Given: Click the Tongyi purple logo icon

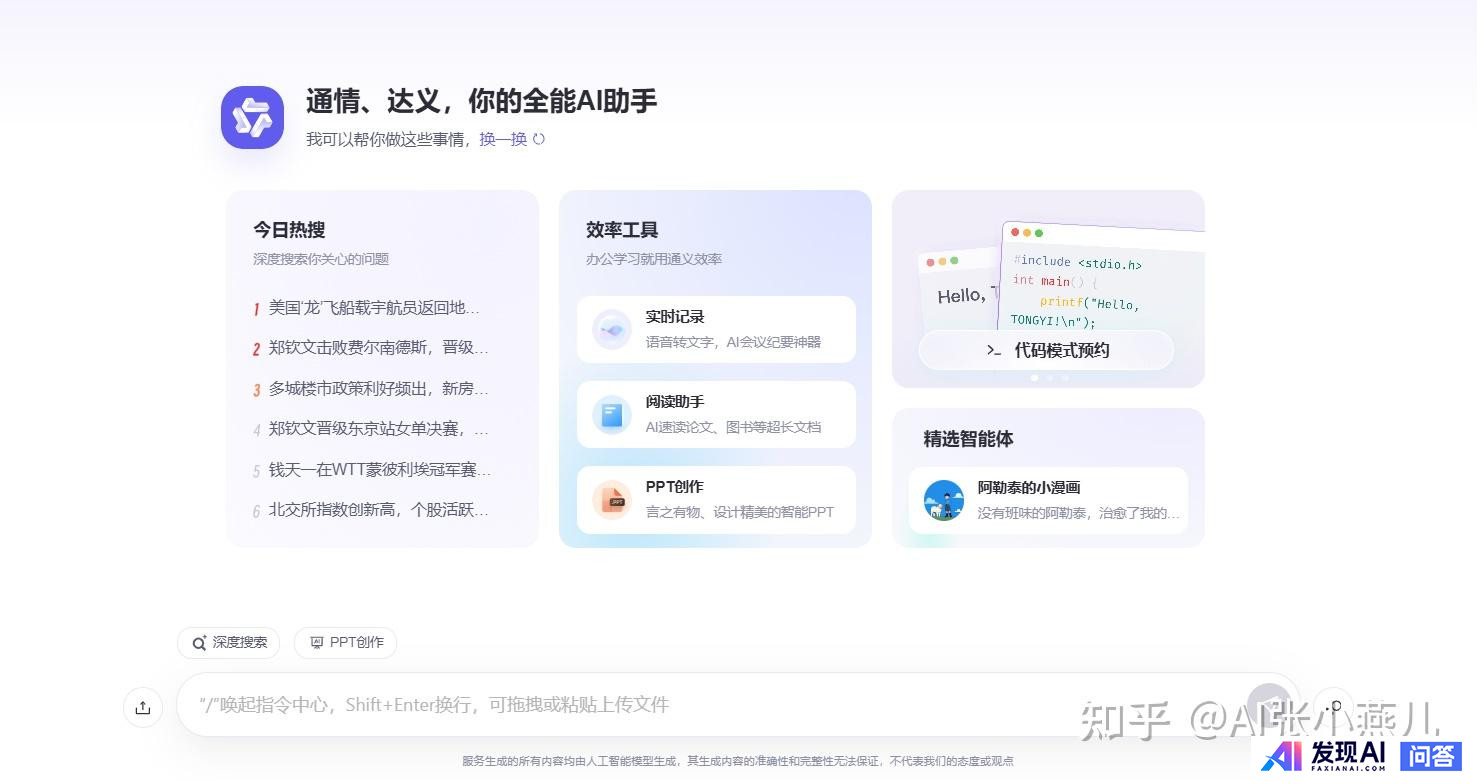Looking at the screenshot, I should click(252, 117).
